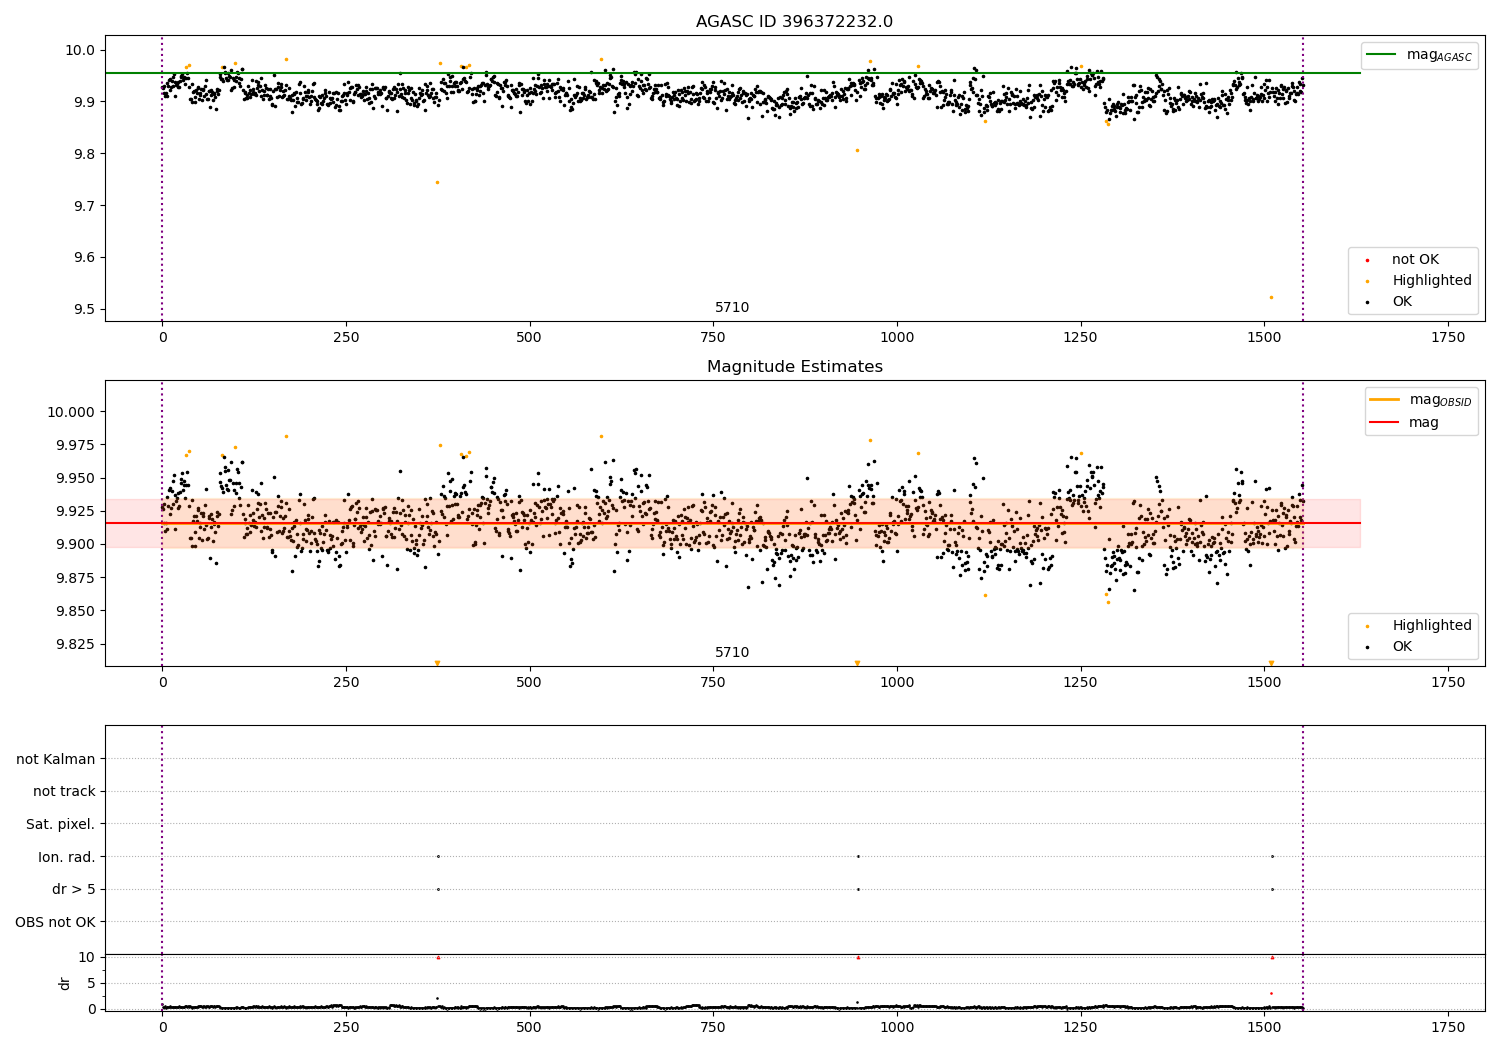Click the 'not Kalman' axis label
The width and height of the screenshot is (1500, 1050).
56,759
